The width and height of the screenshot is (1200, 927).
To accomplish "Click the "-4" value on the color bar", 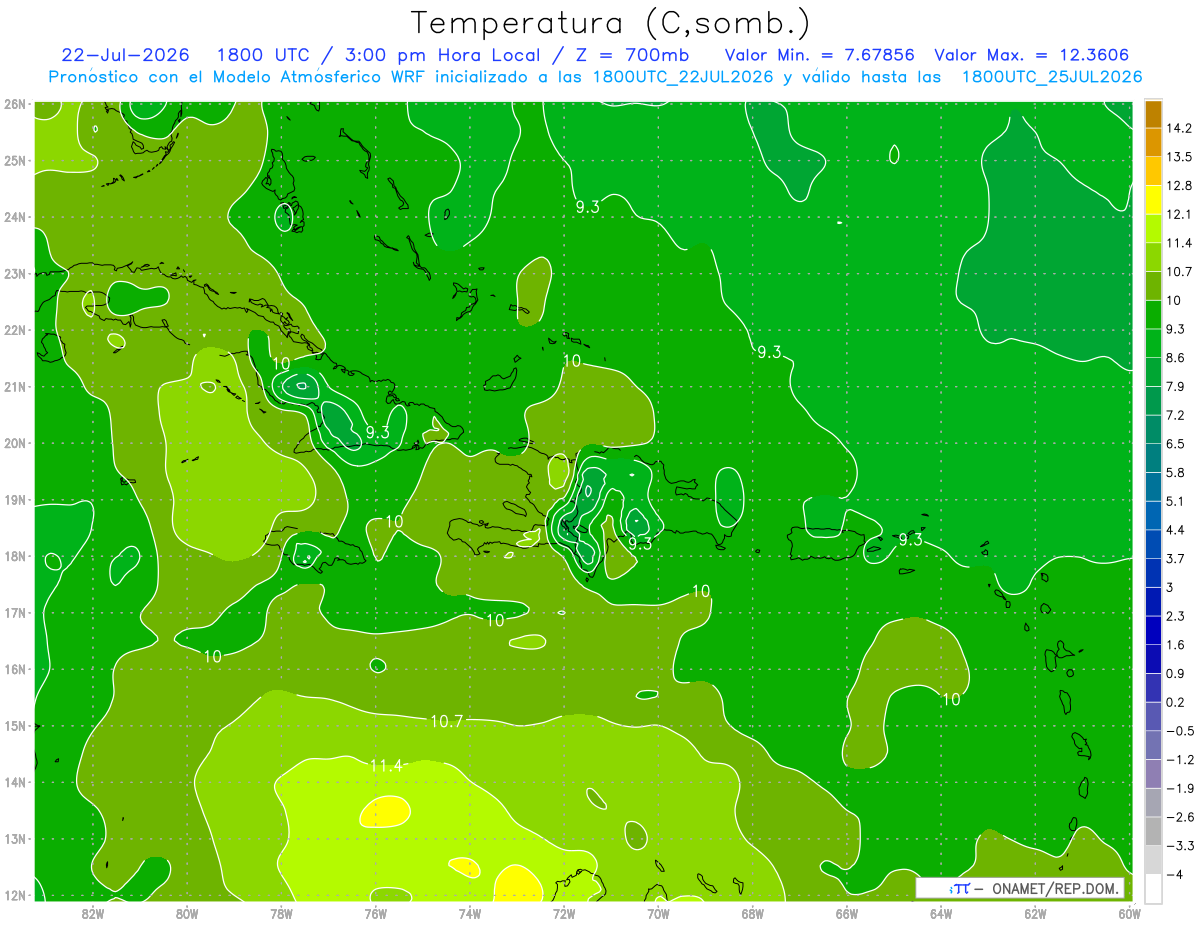I will click(1176, 874).
